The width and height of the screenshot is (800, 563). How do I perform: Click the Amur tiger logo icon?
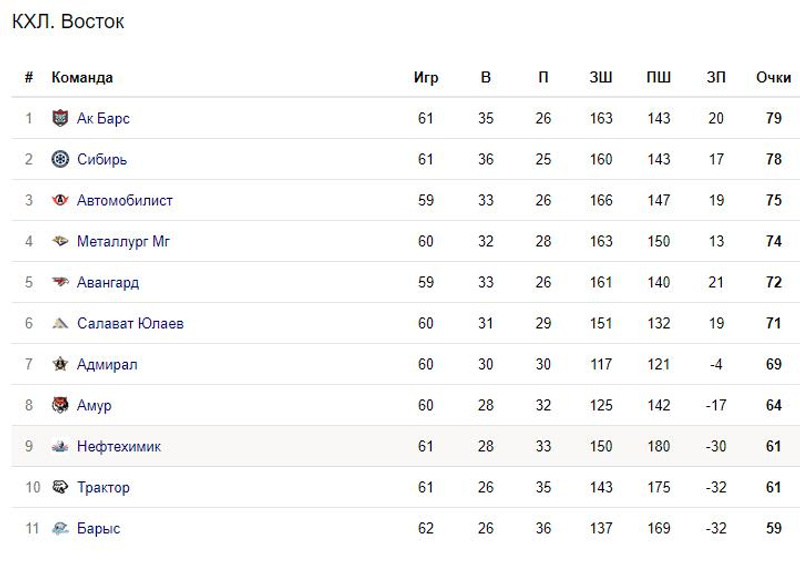[60, 406]
